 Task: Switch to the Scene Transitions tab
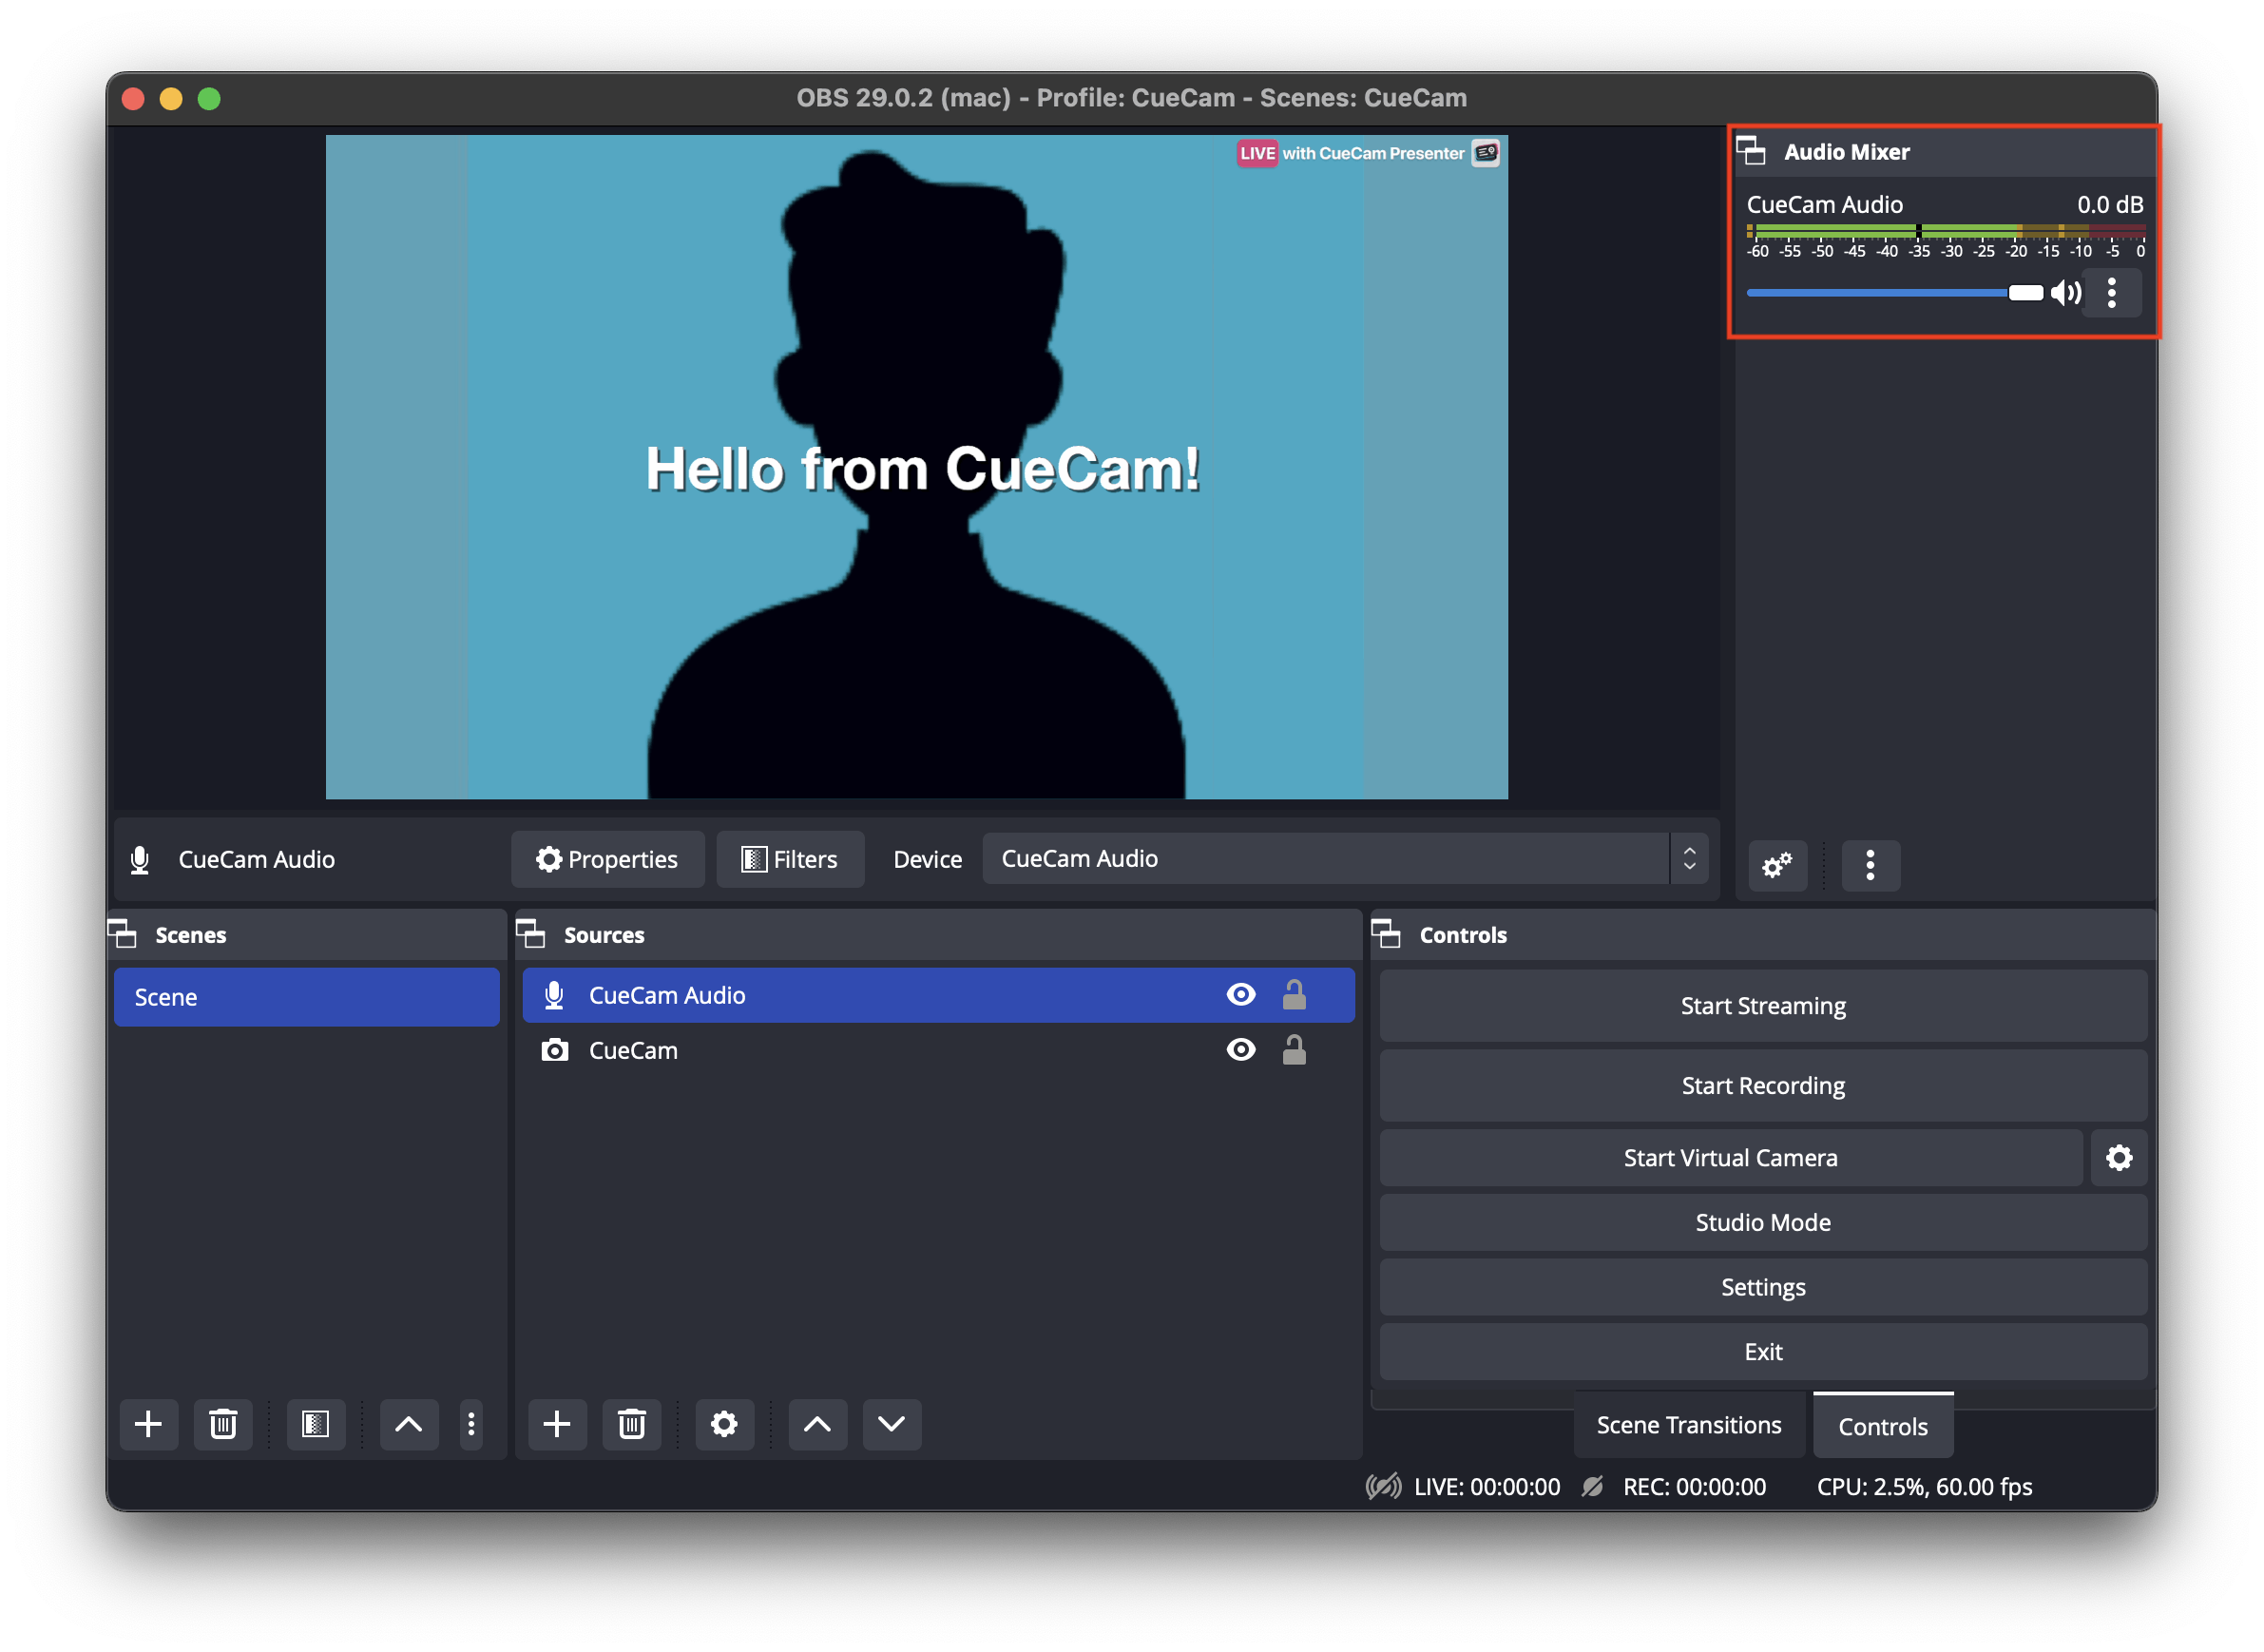coord(1688,1426)
